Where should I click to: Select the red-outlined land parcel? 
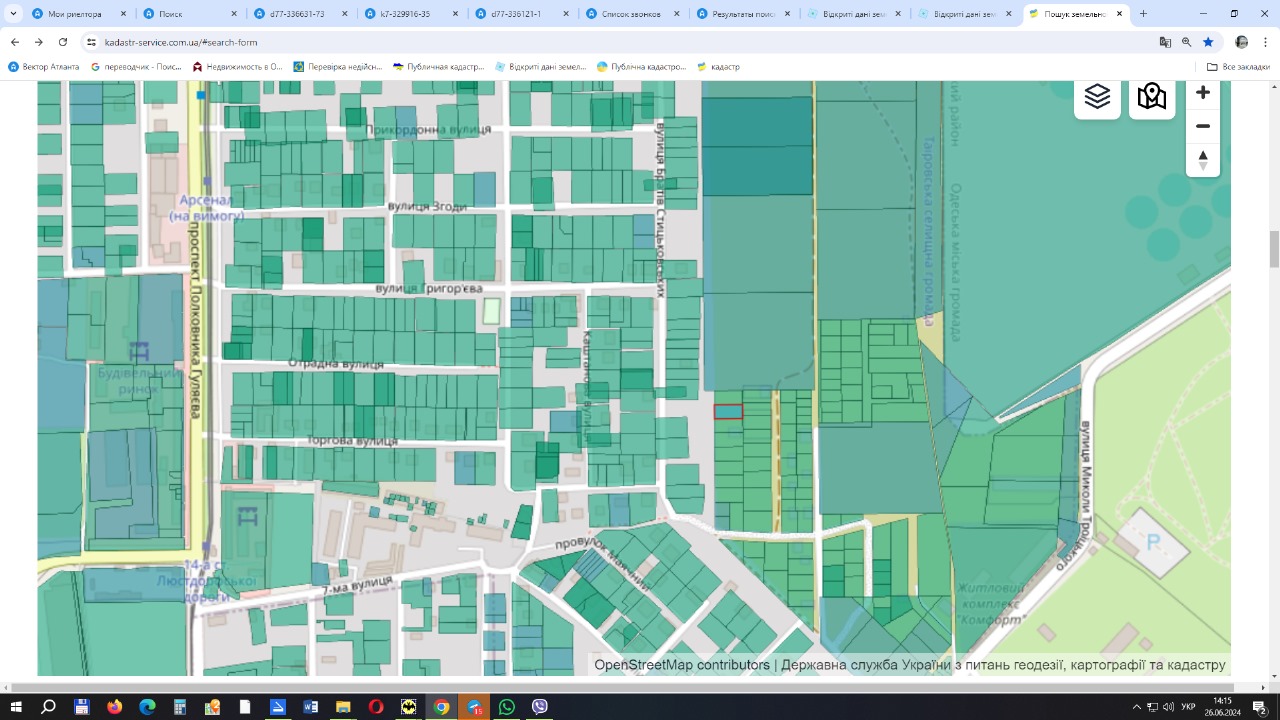728,411
